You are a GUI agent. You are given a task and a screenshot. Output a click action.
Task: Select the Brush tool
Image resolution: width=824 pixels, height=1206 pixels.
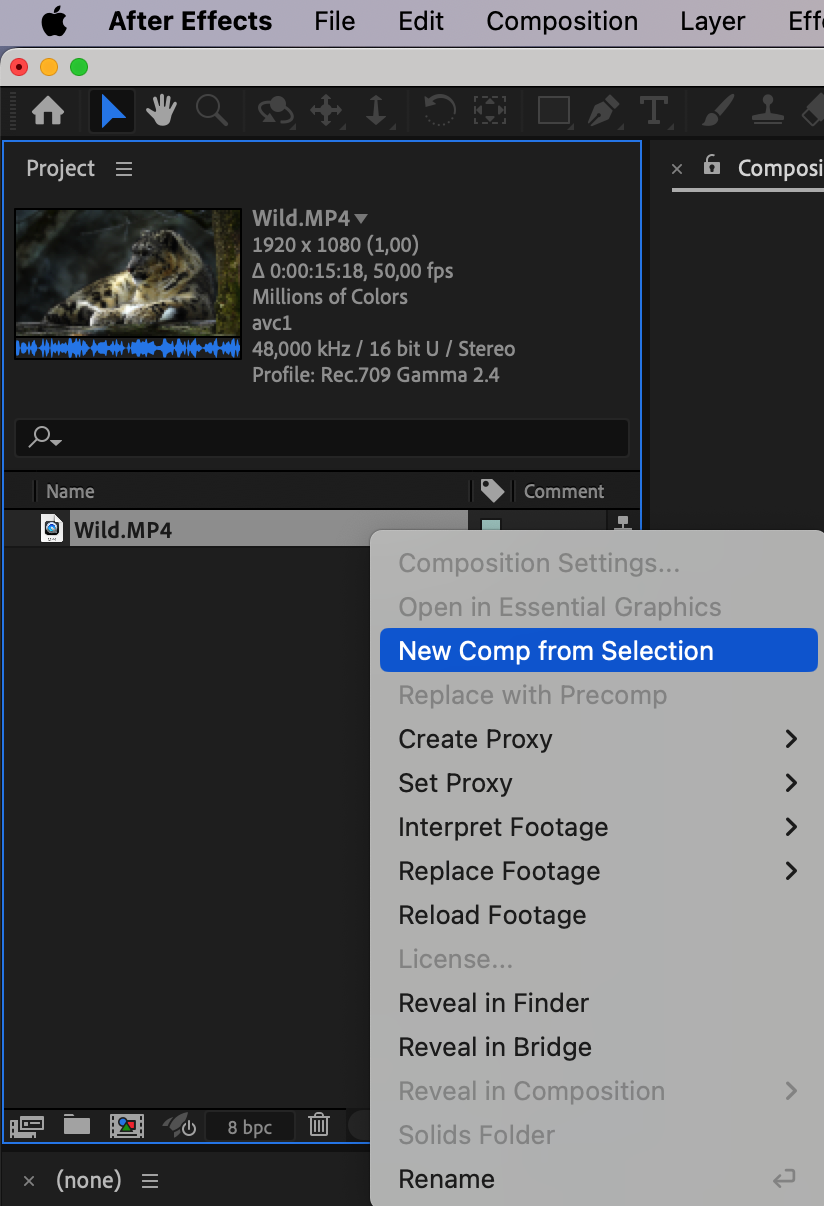click(x=717, y=111)
